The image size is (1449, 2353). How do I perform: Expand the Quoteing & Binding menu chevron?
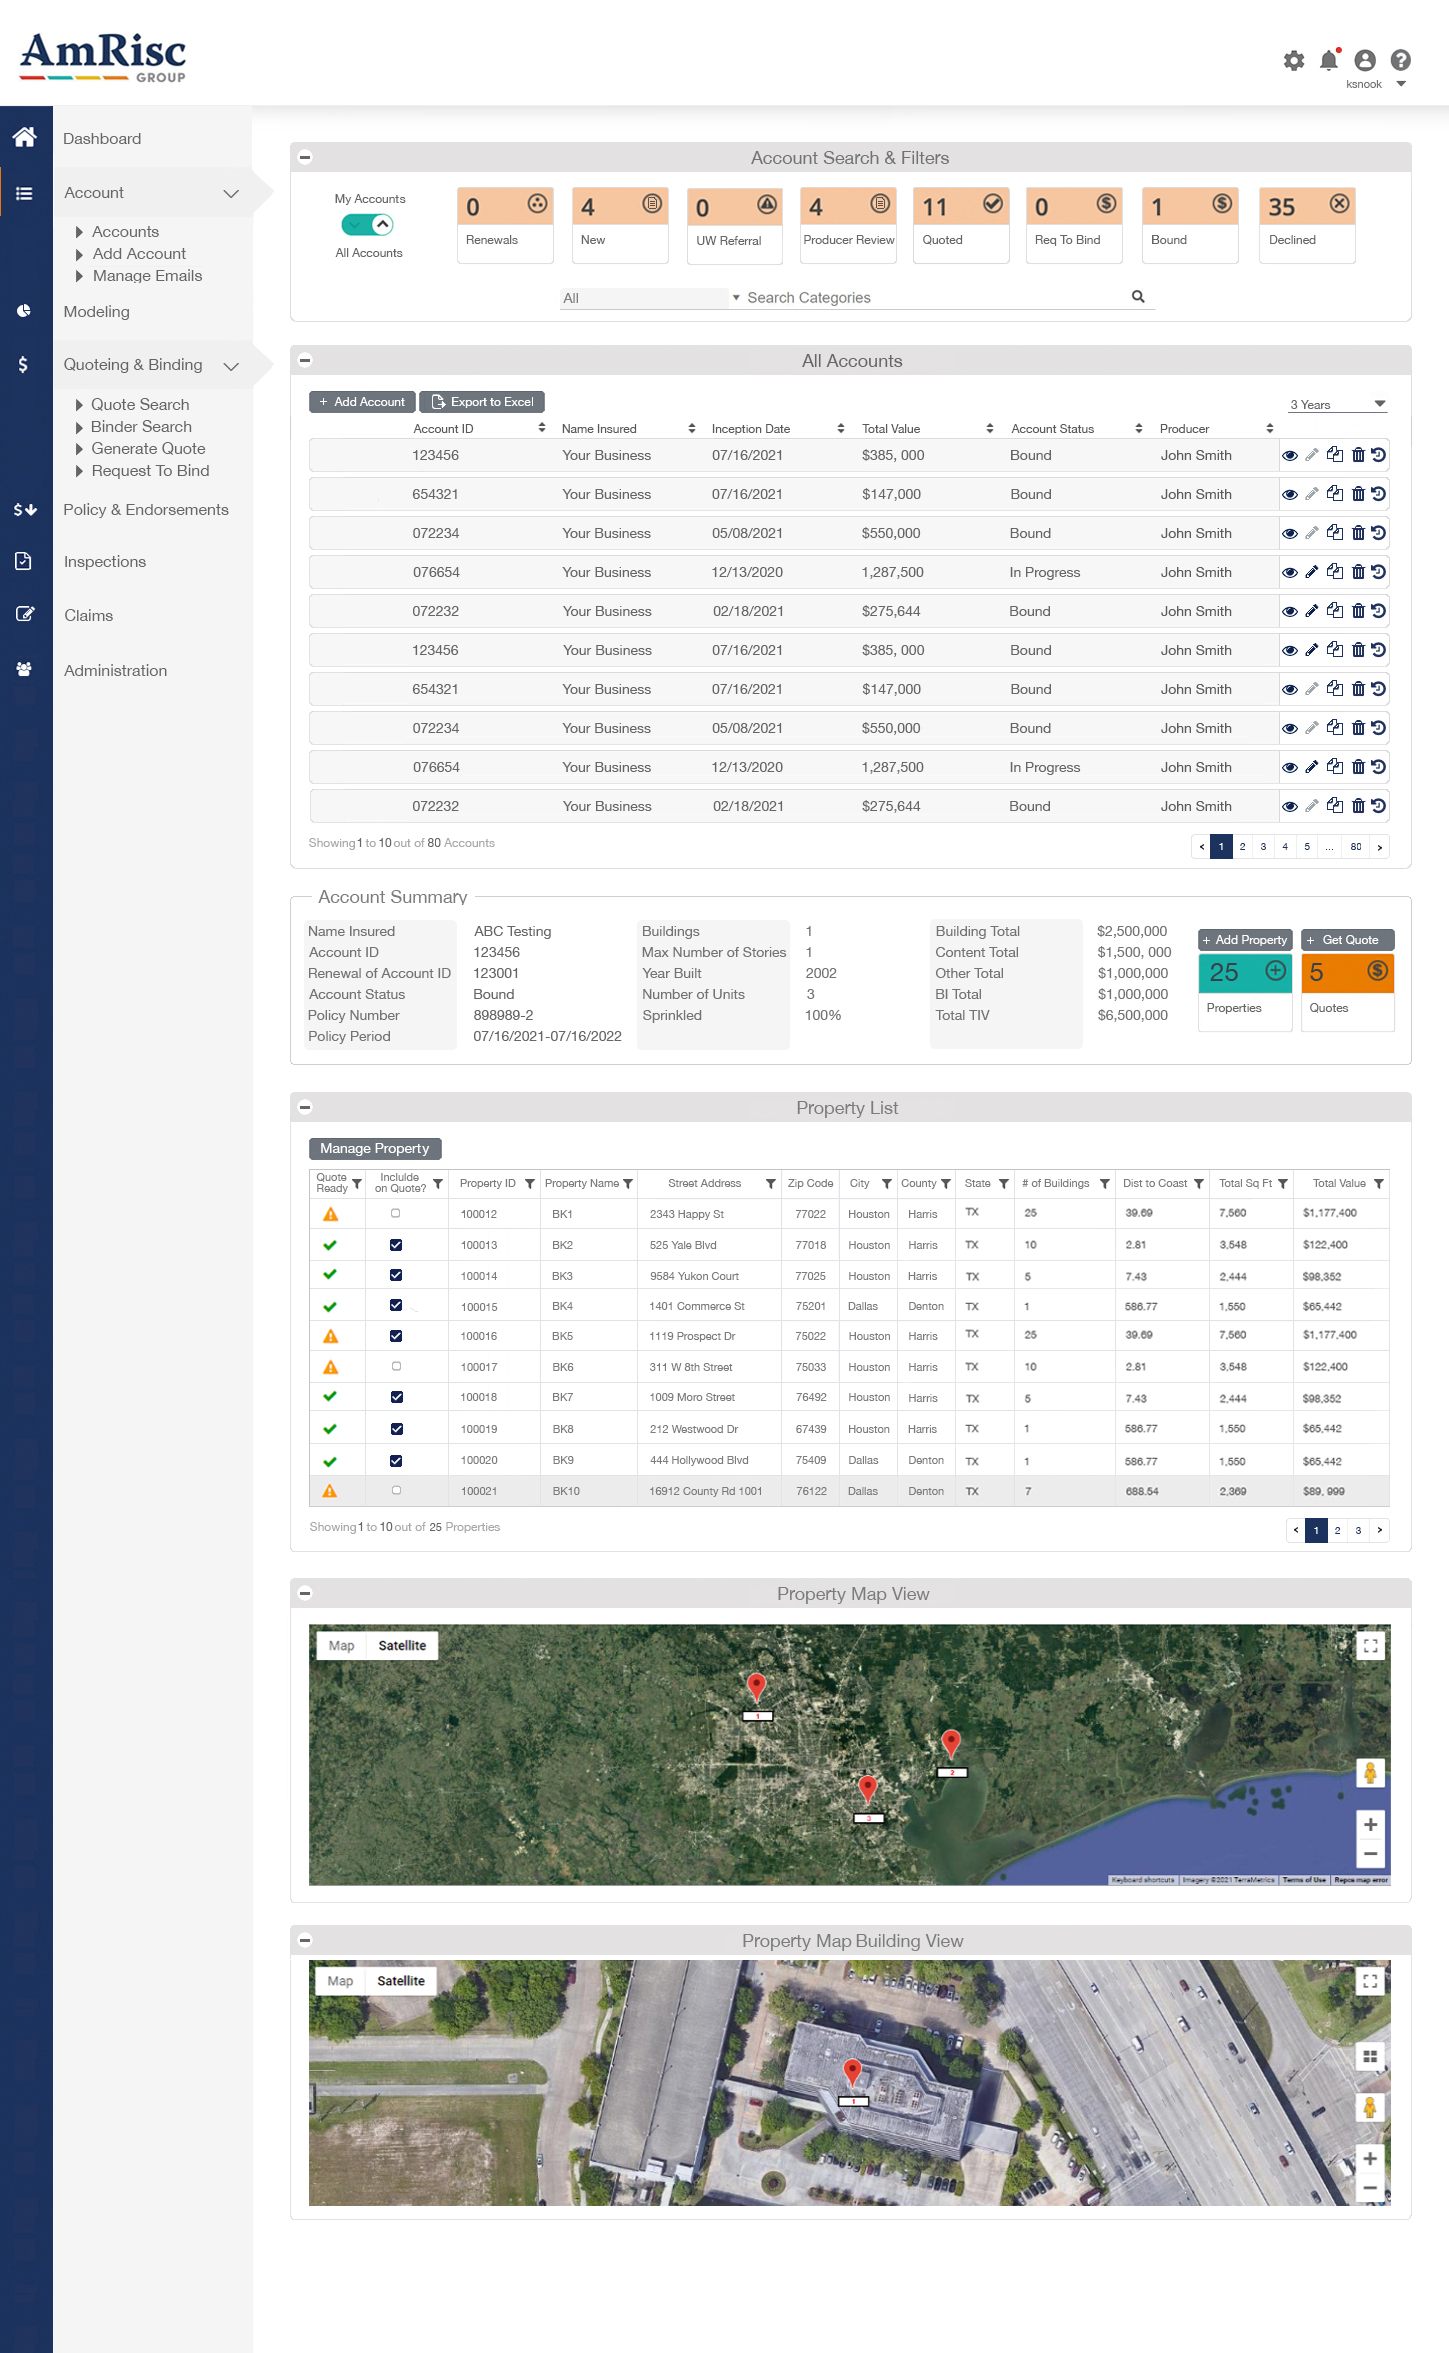click(231, 366)
